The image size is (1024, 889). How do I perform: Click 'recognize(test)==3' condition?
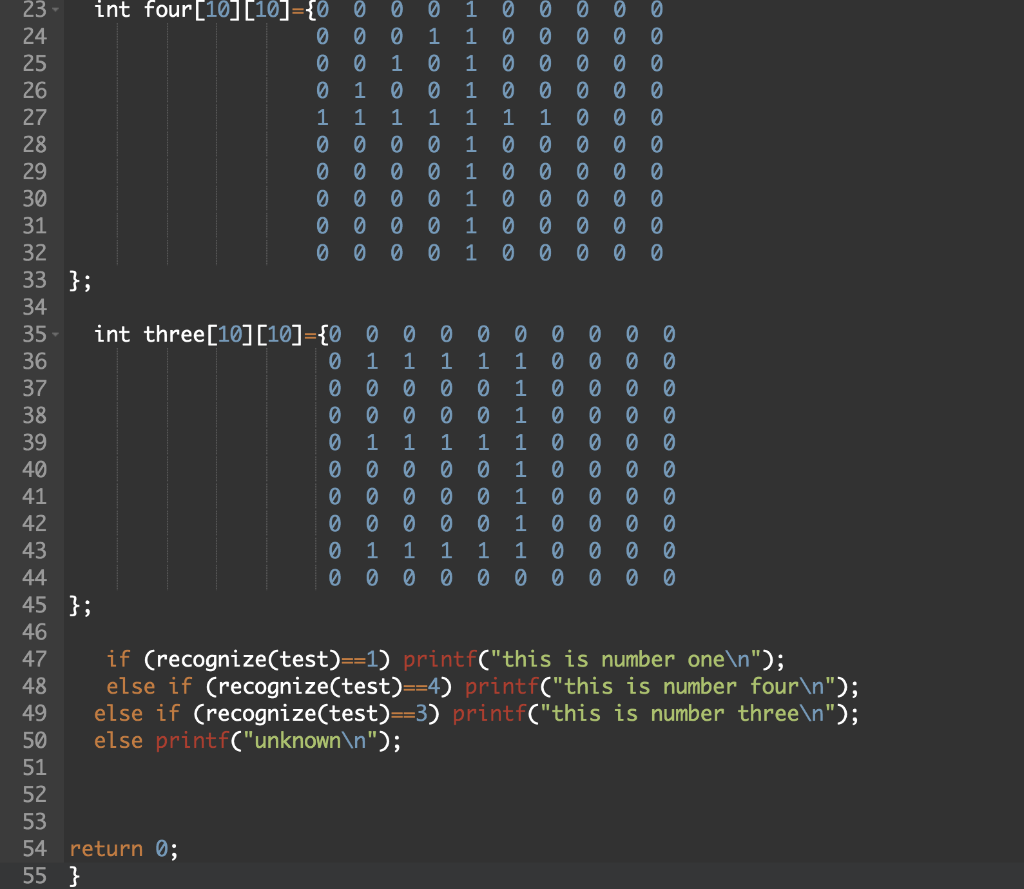(x=316, y=714)
